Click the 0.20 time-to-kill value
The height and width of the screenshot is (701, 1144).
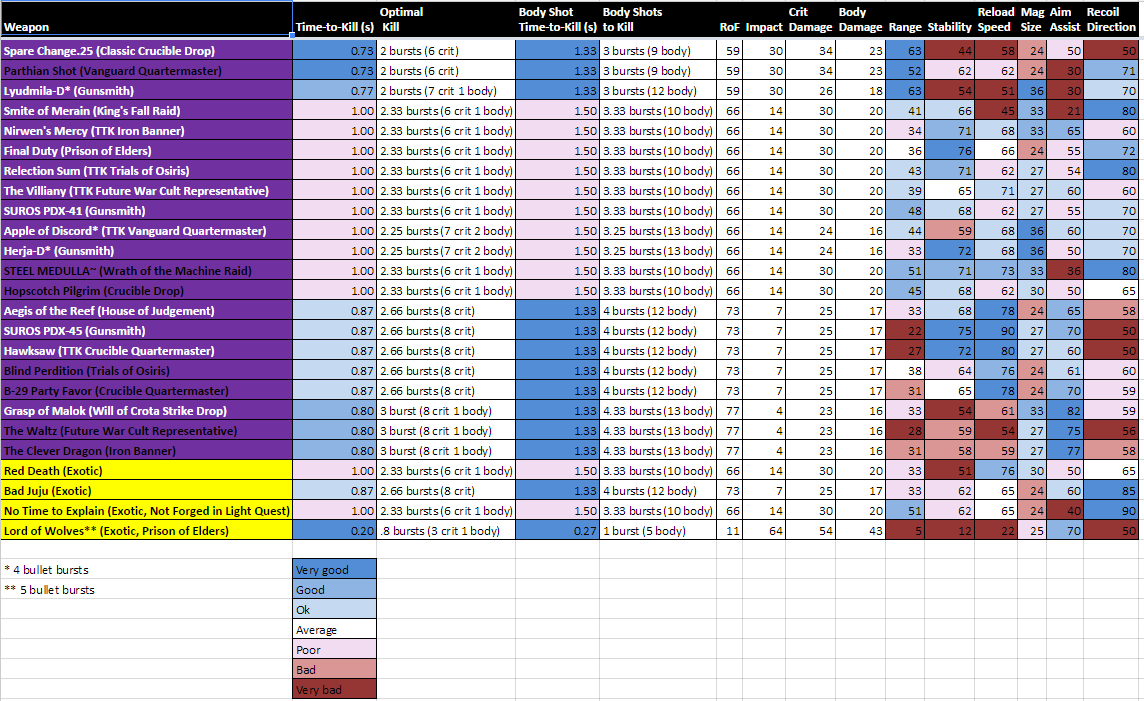(335, 530)
